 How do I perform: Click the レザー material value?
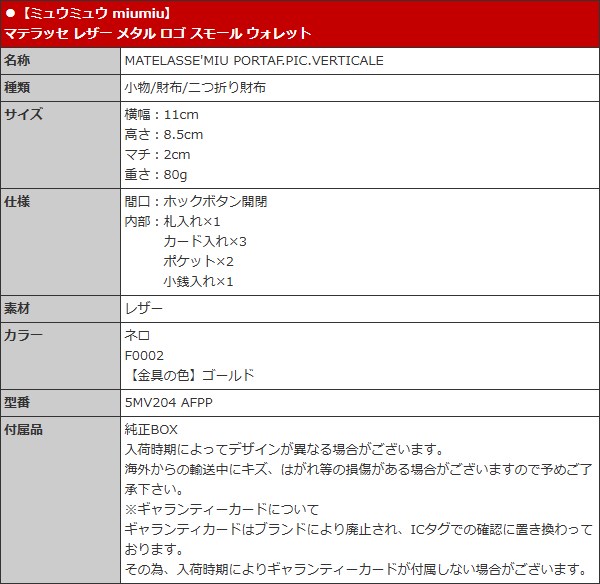point(144,308)
